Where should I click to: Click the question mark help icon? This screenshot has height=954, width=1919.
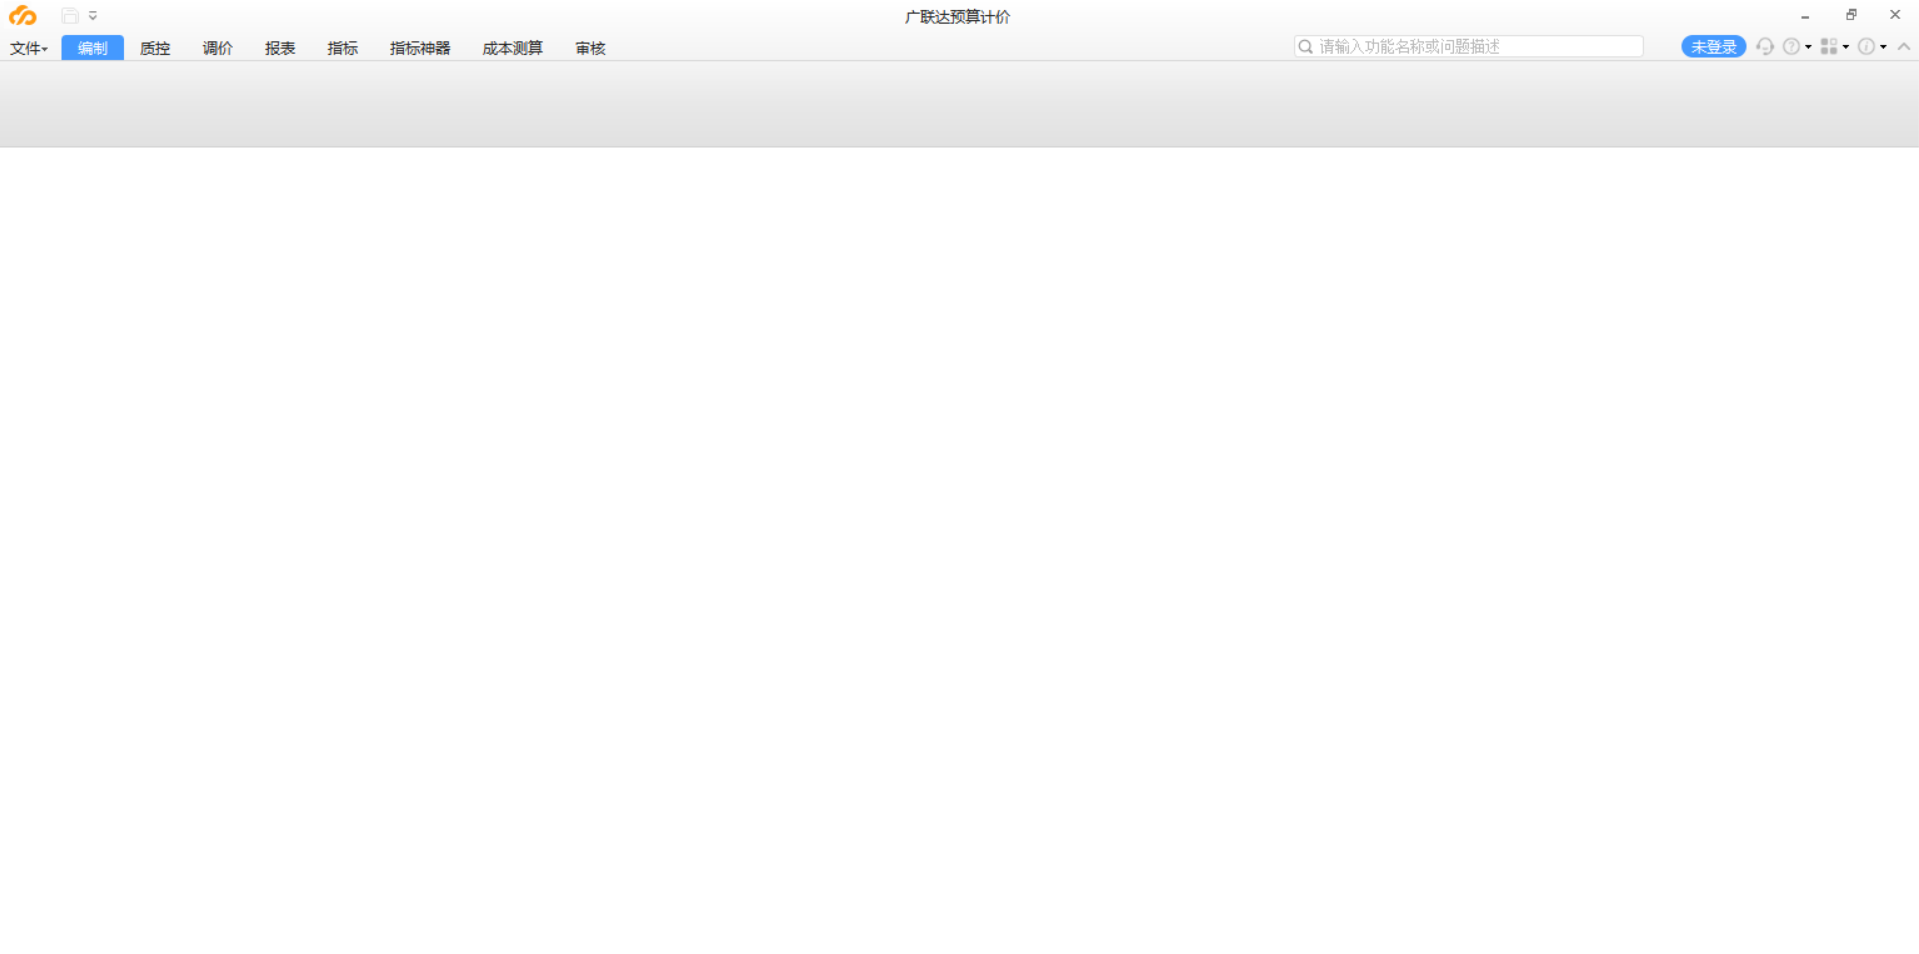click(x=1792, y=47)
